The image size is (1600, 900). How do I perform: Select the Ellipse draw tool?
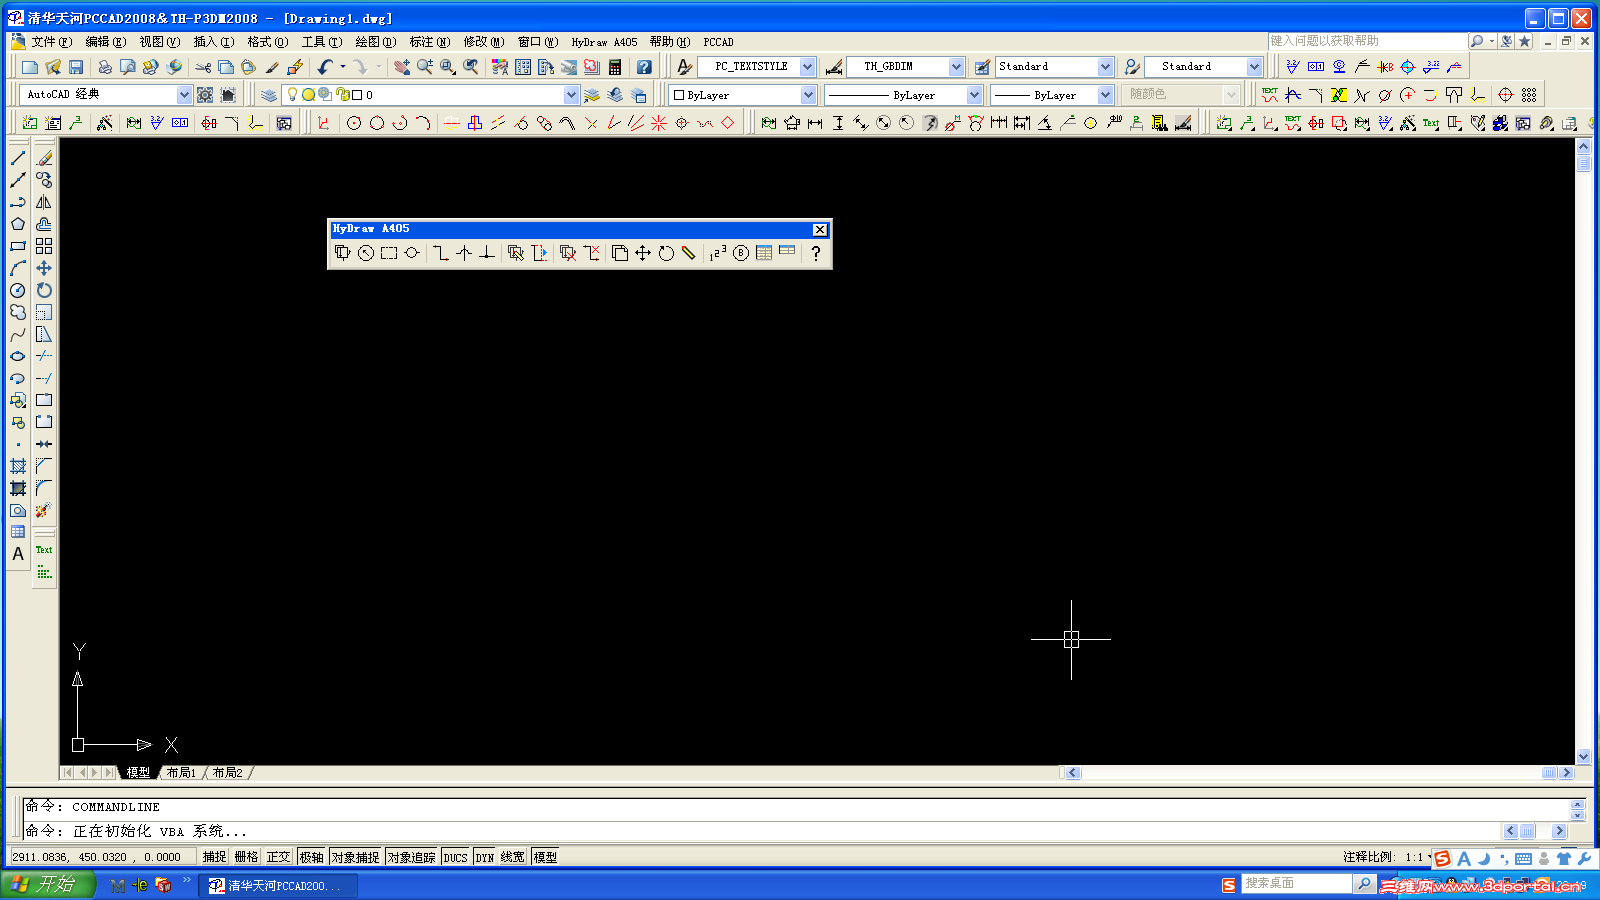tap(18, 356)
